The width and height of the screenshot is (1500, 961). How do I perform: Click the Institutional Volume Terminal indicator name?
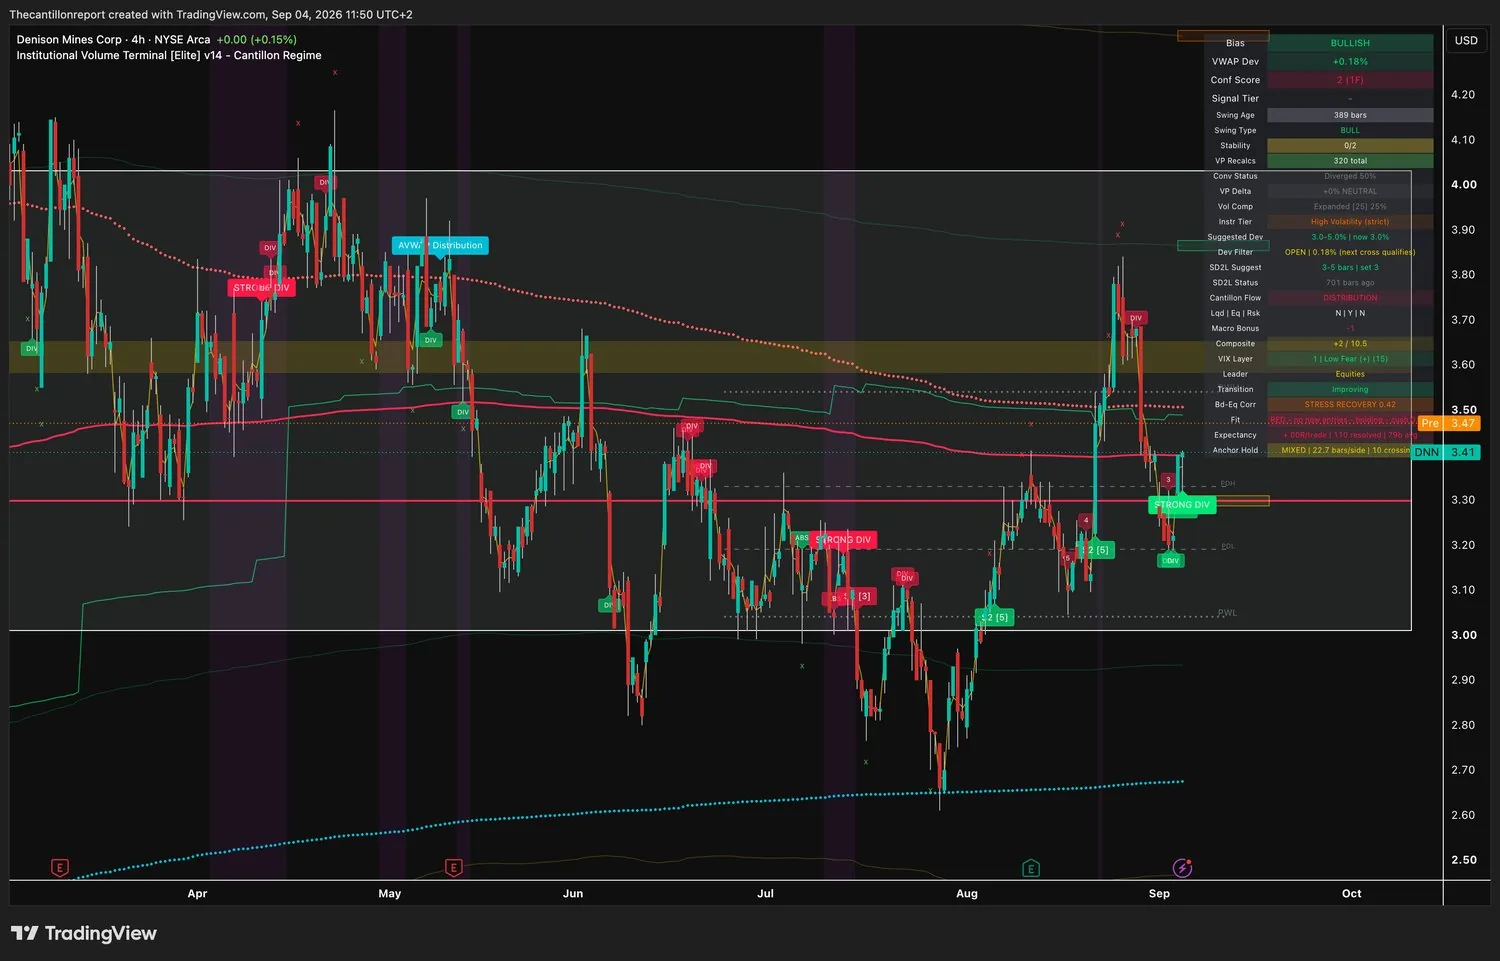(x=169, y=56)
